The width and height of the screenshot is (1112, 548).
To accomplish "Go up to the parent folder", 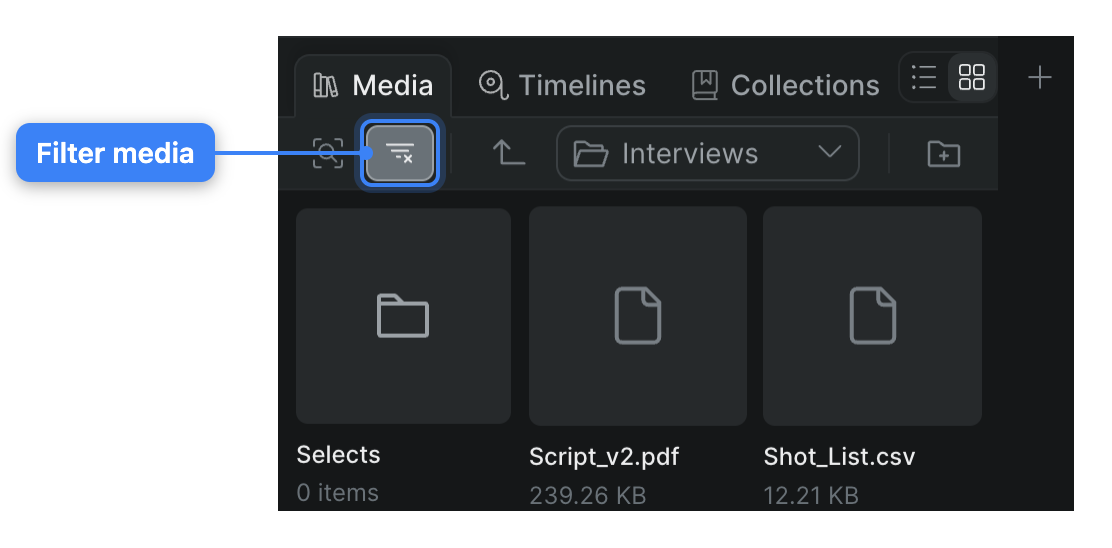I will point(509,153).
